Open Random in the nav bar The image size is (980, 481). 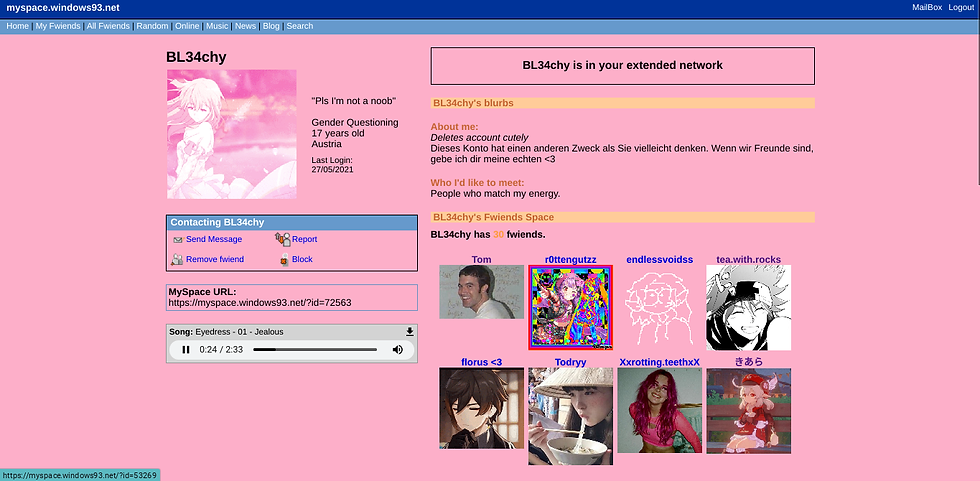(152, 26)
